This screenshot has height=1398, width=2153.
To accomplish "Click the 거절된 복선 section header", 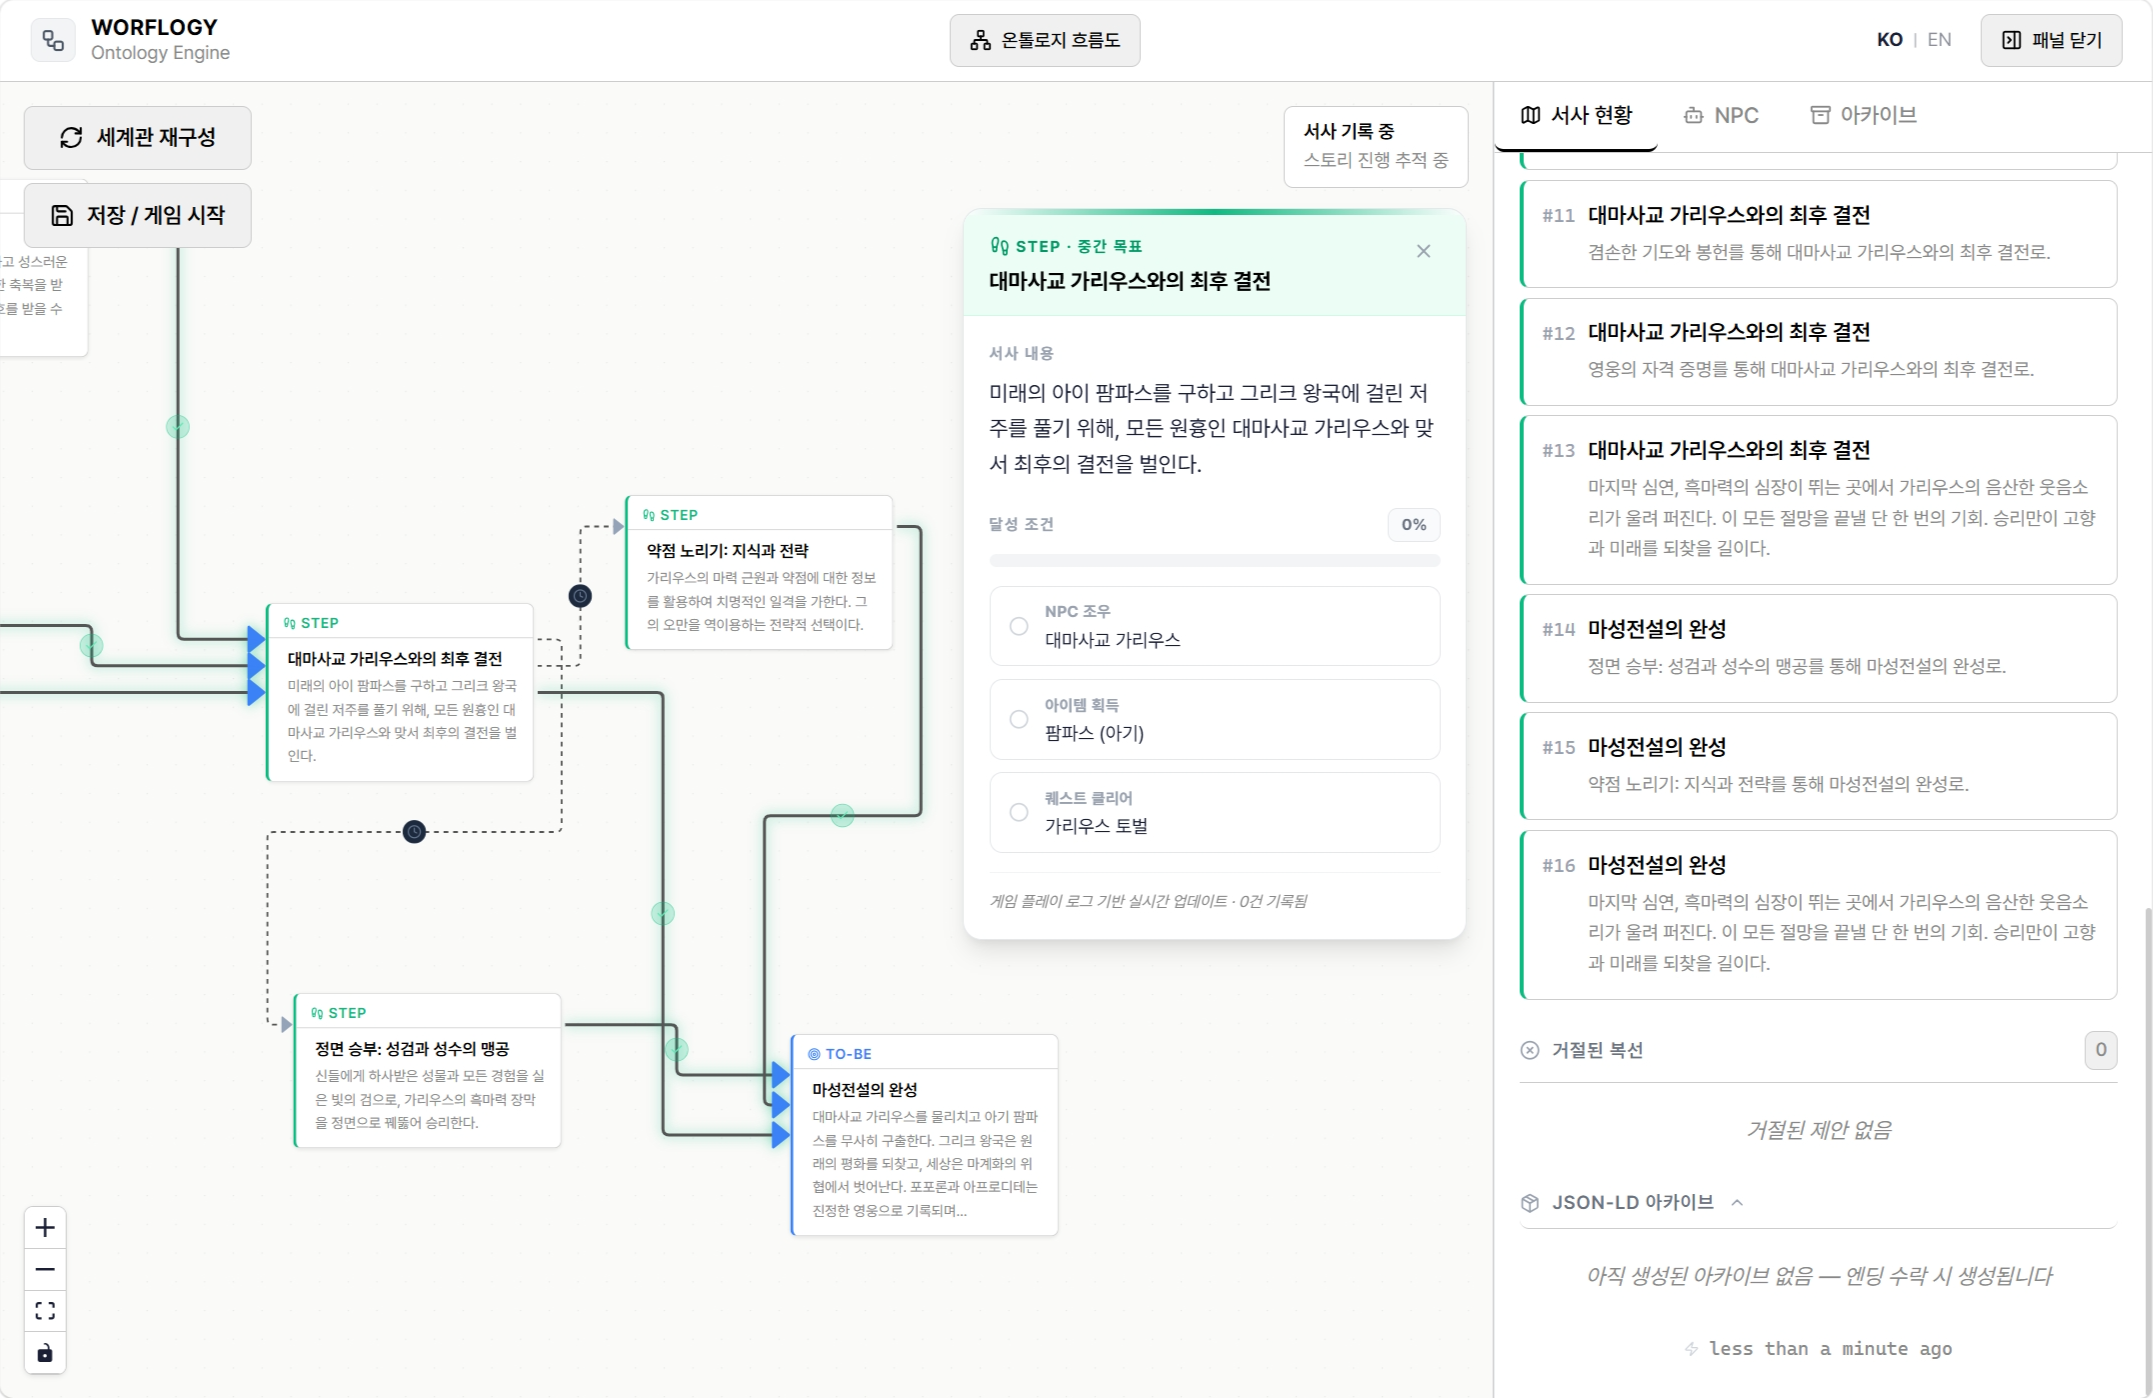I will click(1818, 1050).
